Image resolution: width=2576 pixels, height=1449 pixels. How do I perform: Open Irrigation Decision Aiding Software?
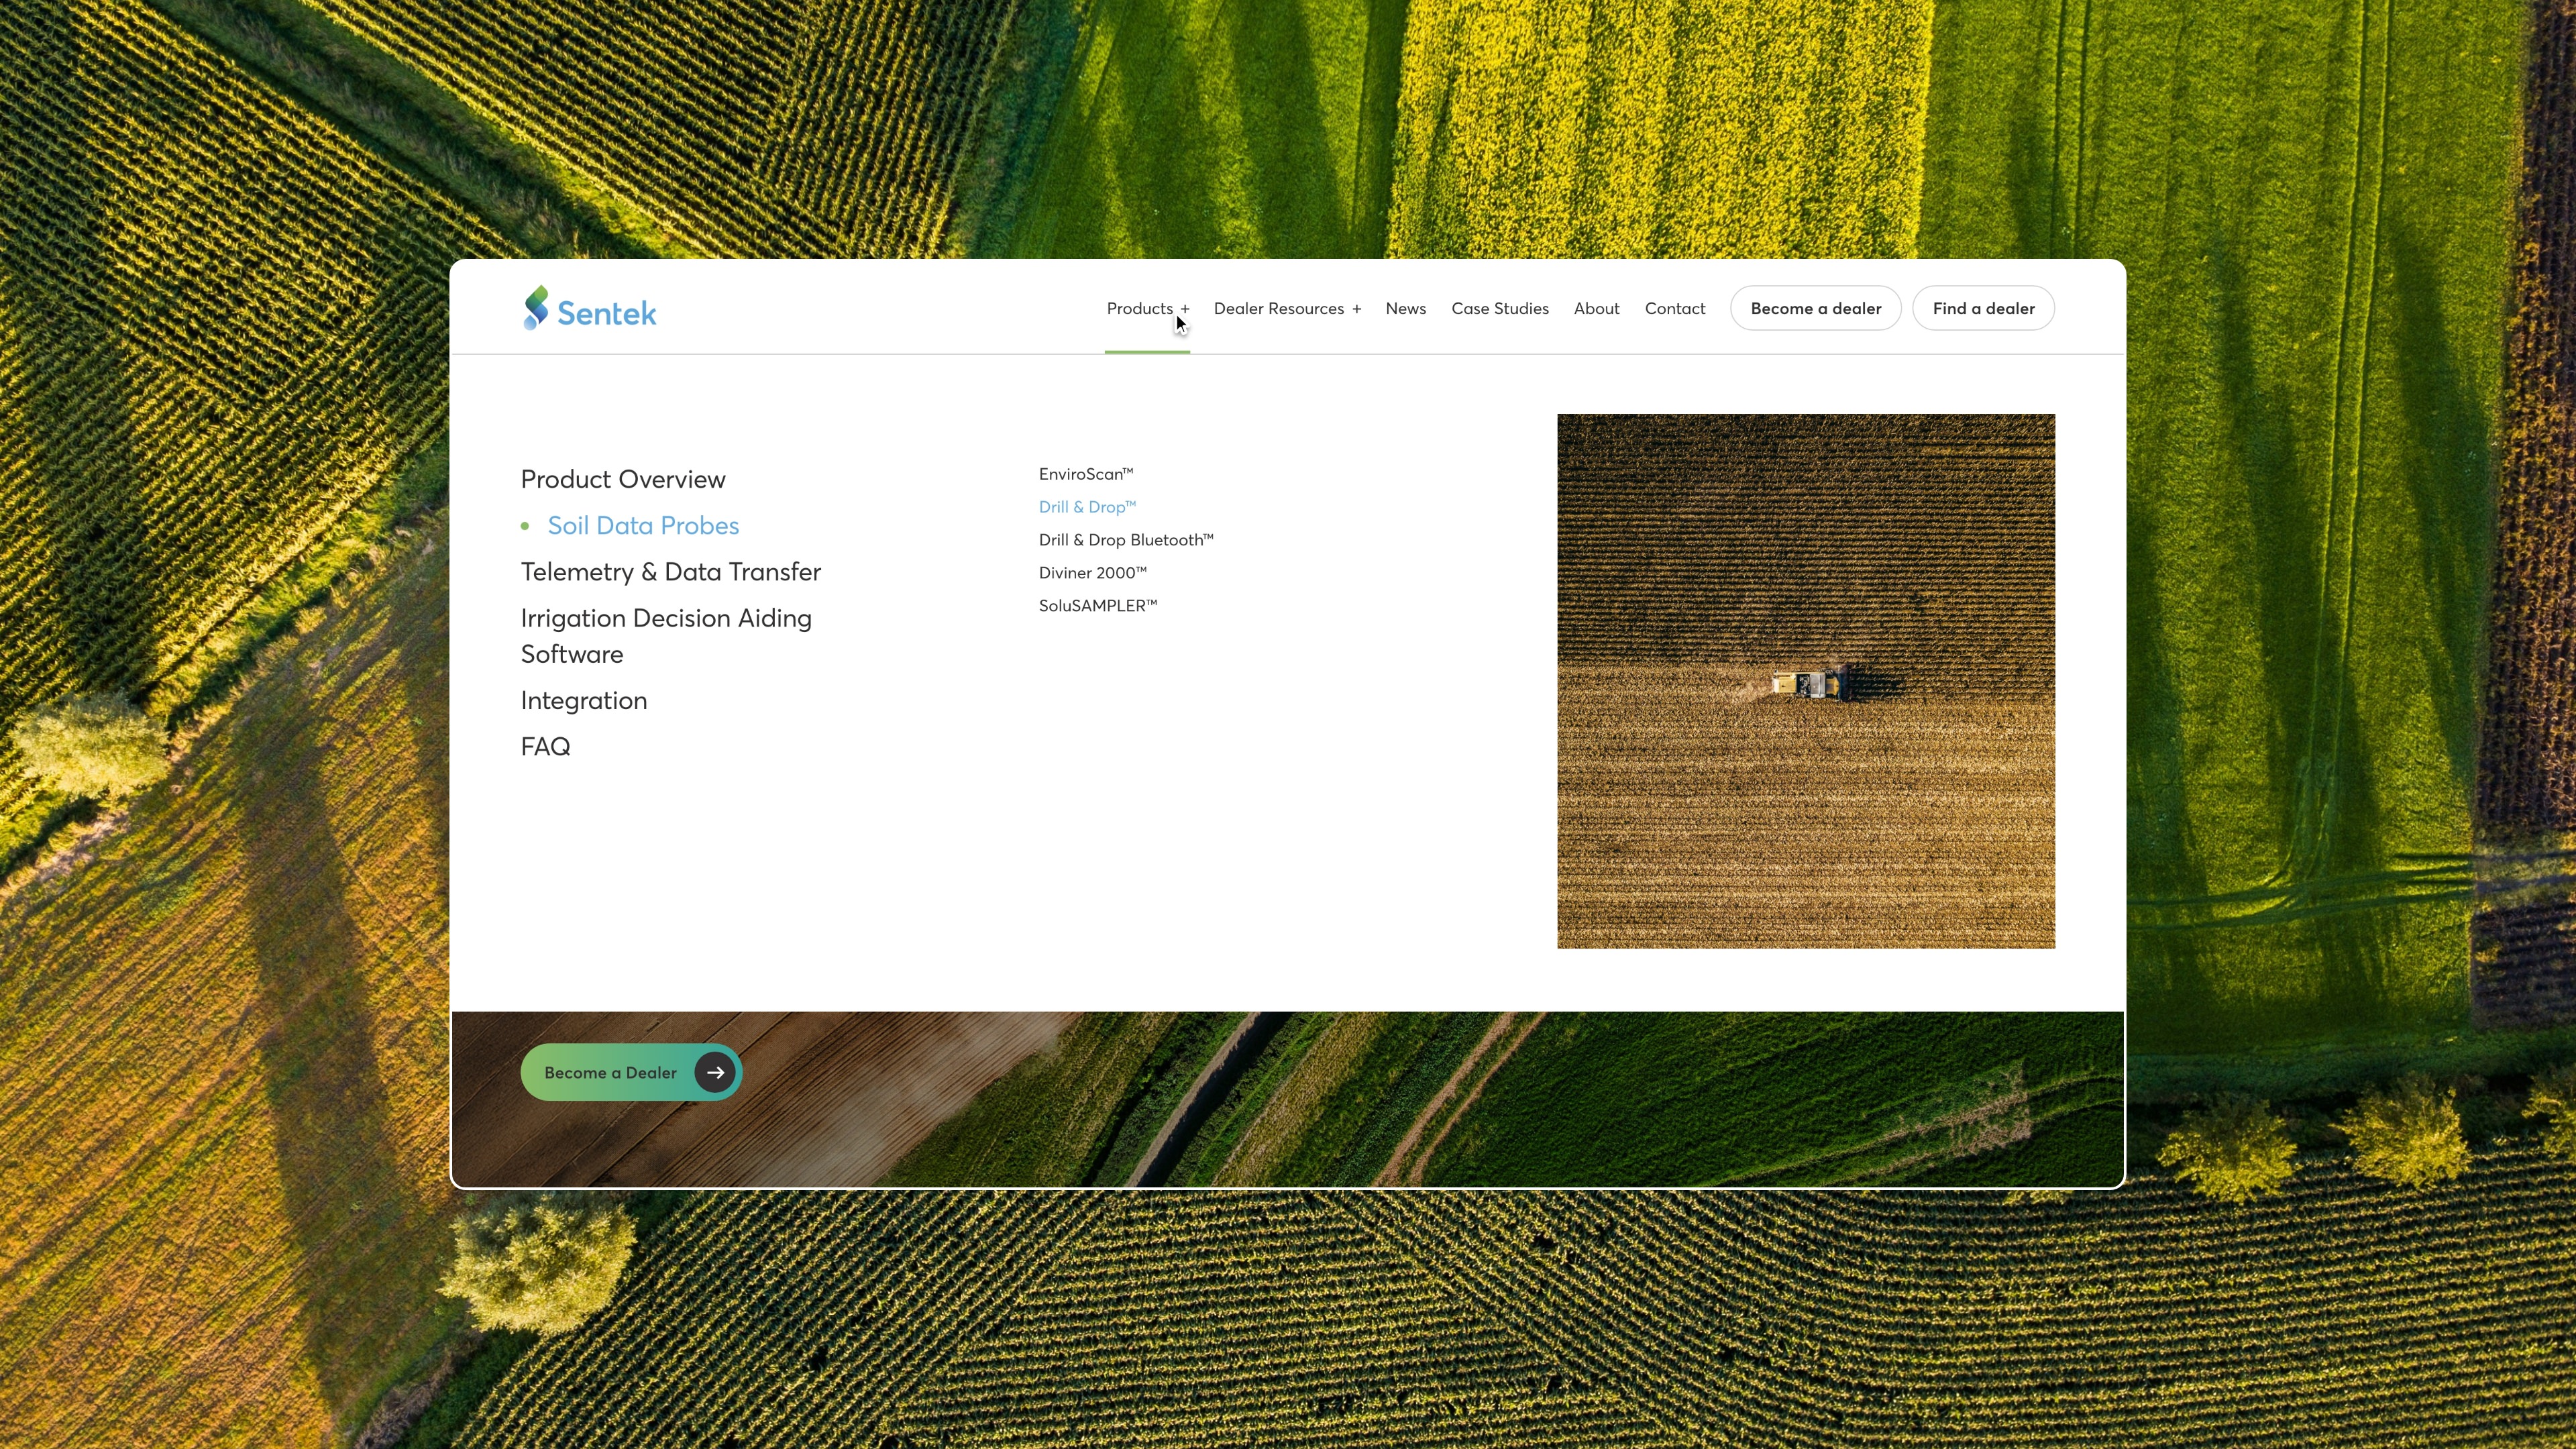pos(665,636)
